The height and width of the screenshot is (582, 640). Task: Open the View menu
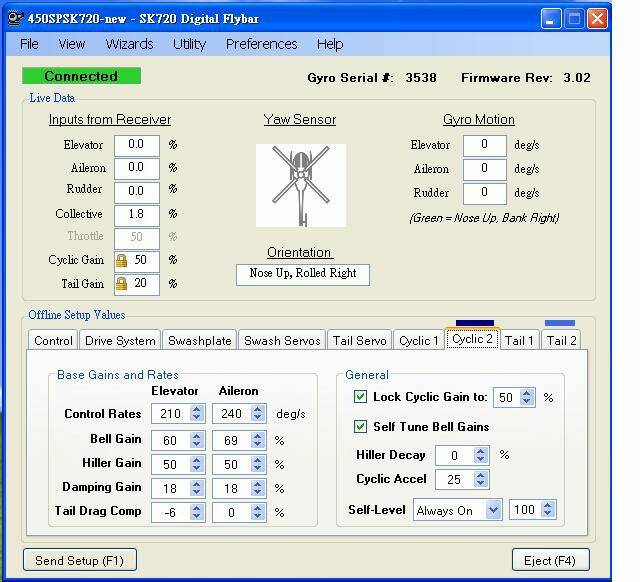[x=71, y=44]
